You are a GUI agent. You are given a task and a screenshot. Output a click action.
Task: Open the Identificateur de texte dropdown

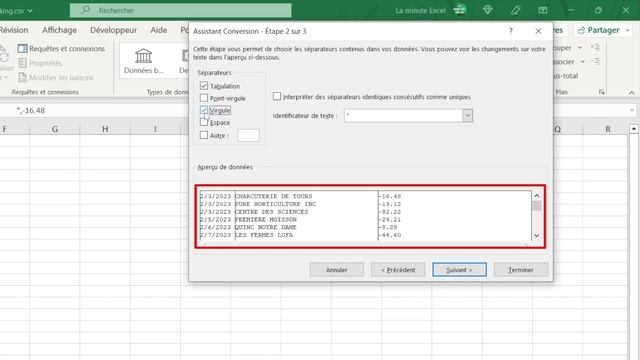(x=468, y=116)
